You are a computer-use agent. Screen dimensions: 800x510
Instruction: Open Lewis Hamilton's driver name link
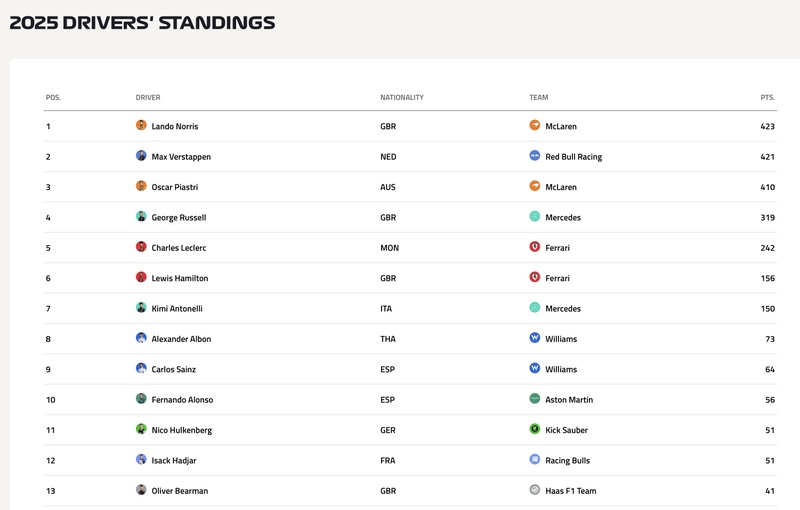(x=180, y=278)
